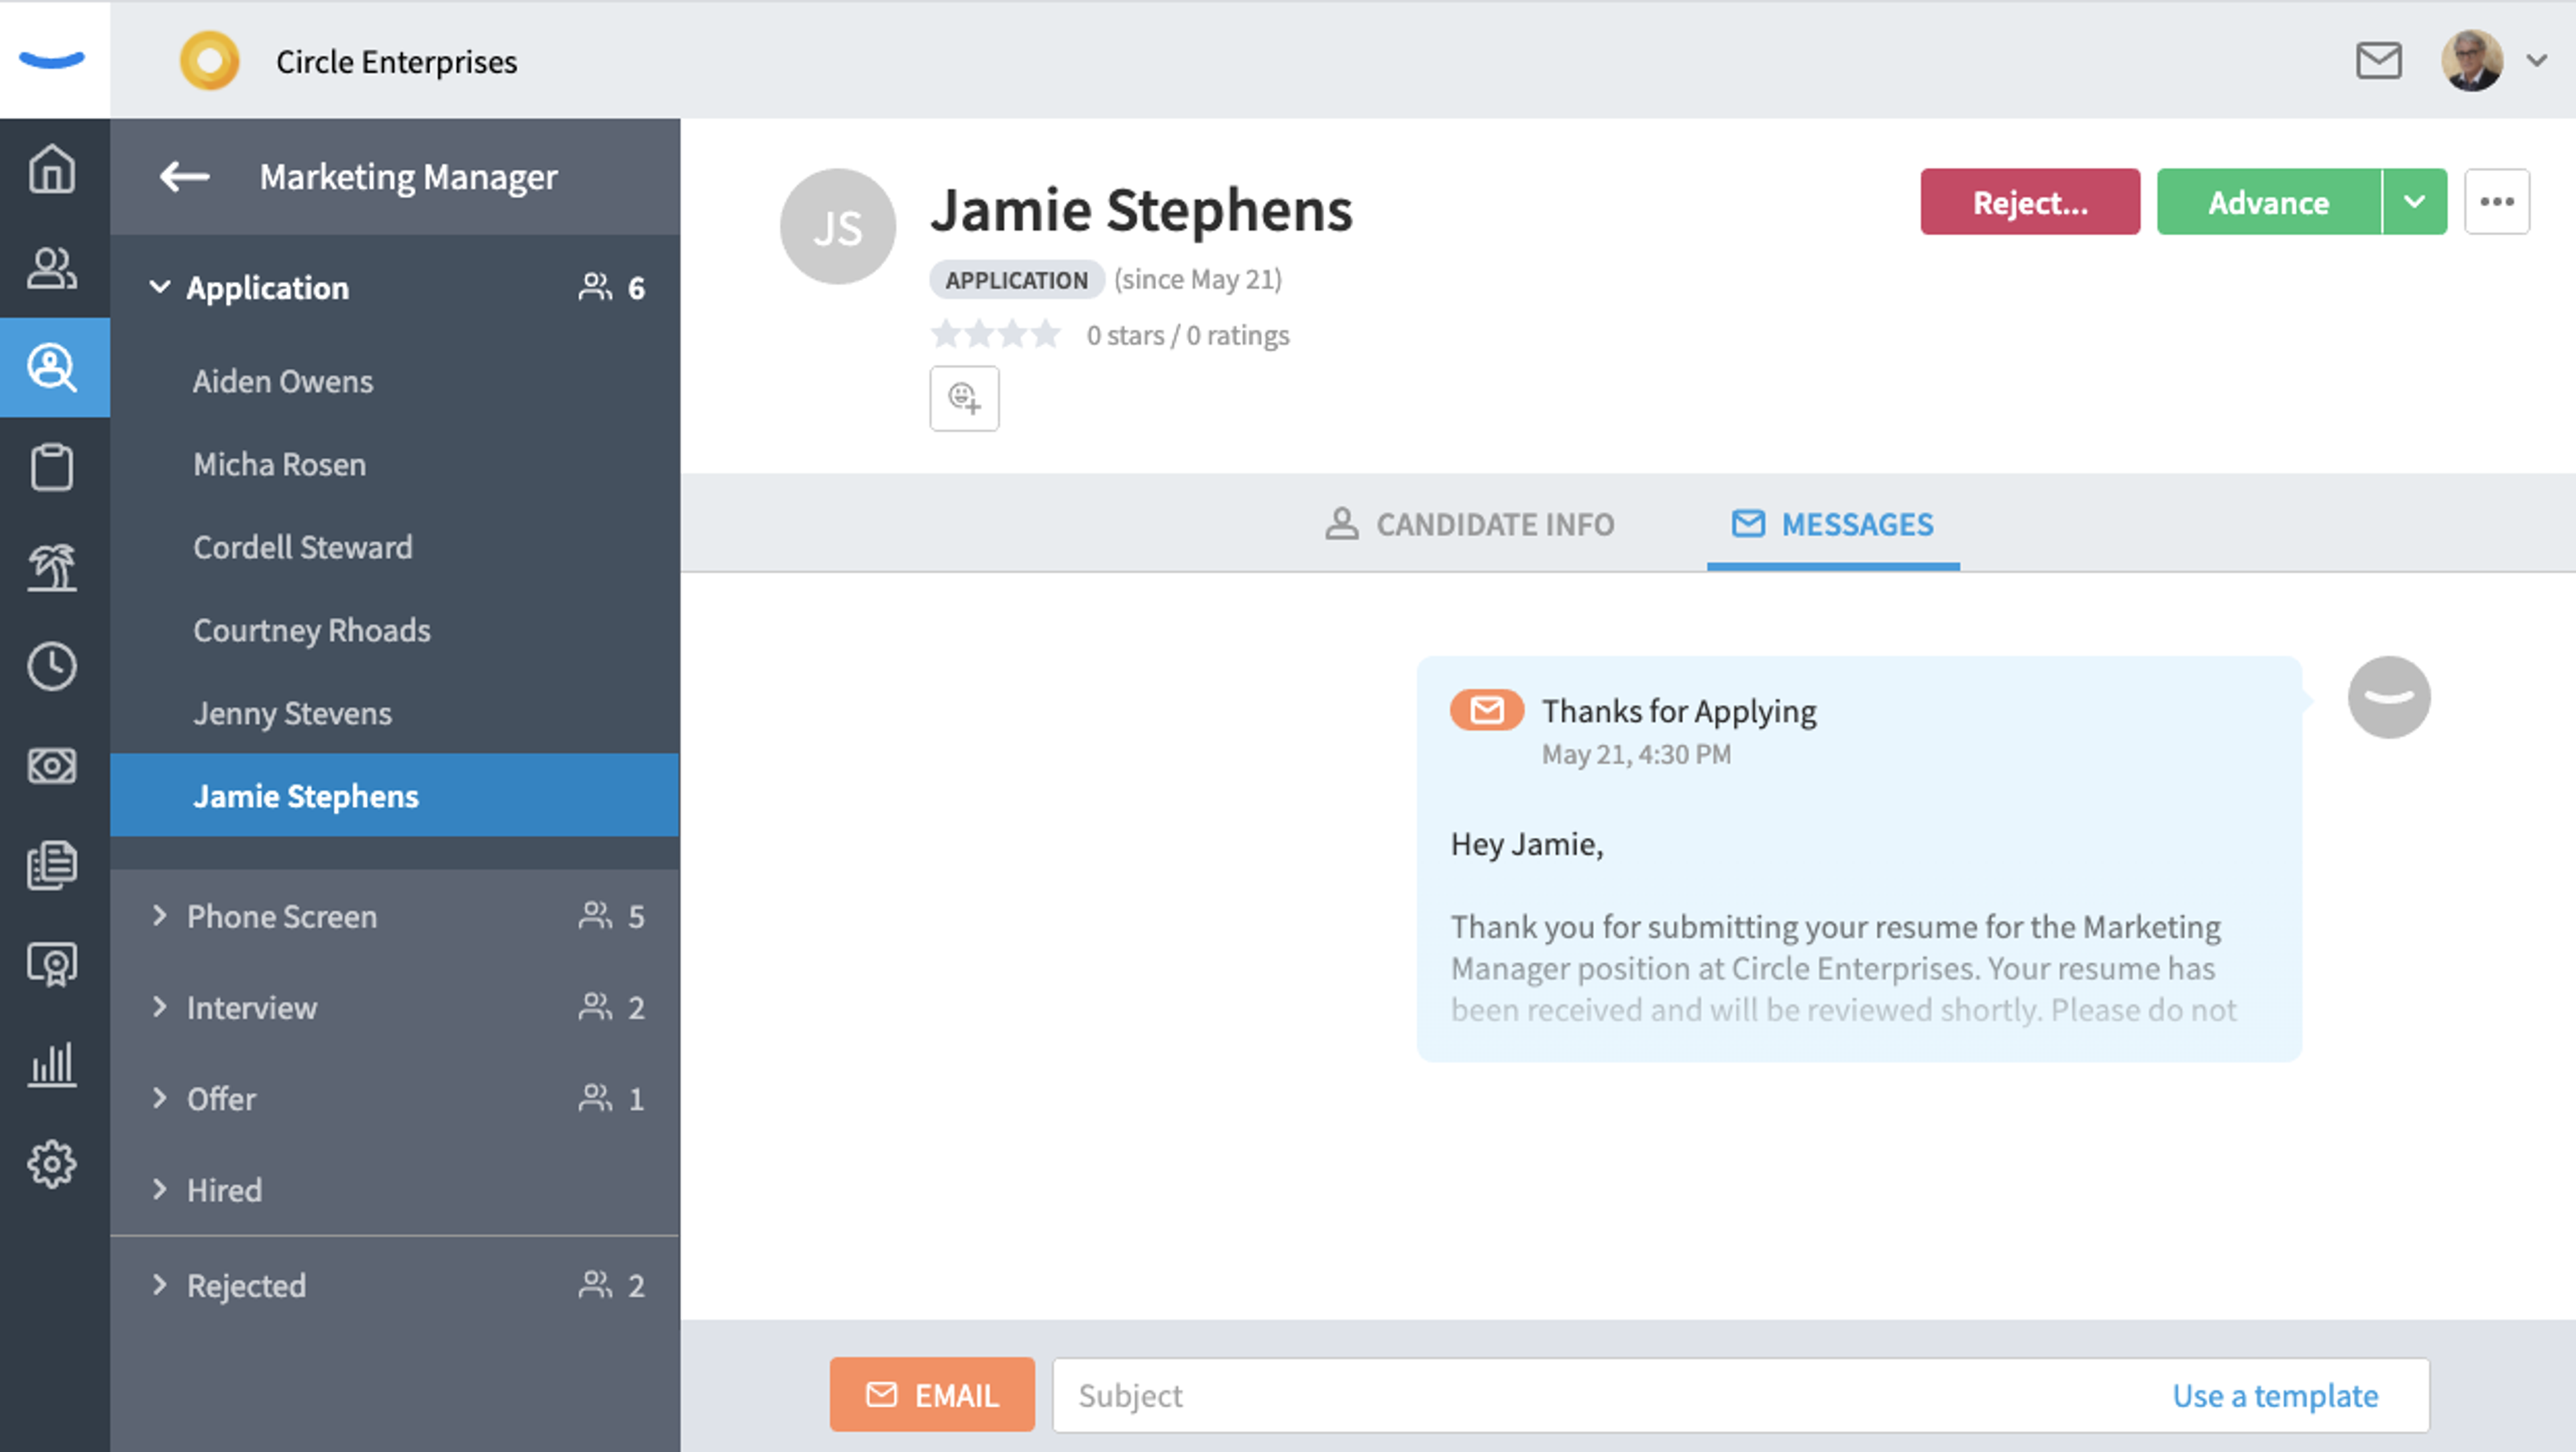Image resolution: width=2576 pixels, height=1452 pixels.
Task: Click the Jamie Stephens heading name
Action: point(1141,211)
